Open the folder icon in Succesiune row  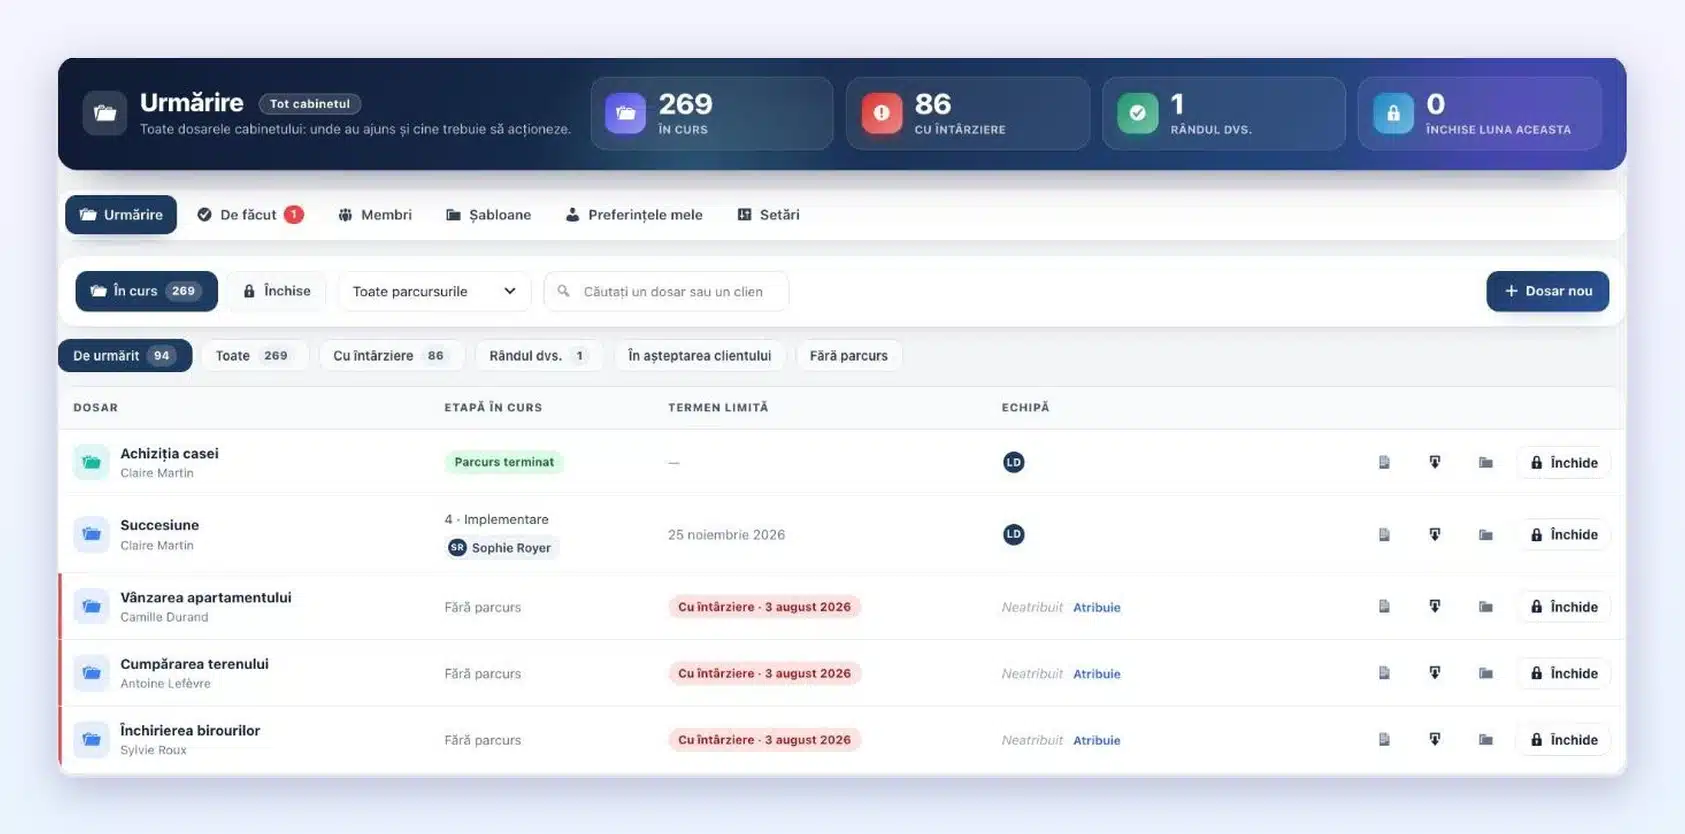click(x=1486, y=534)
